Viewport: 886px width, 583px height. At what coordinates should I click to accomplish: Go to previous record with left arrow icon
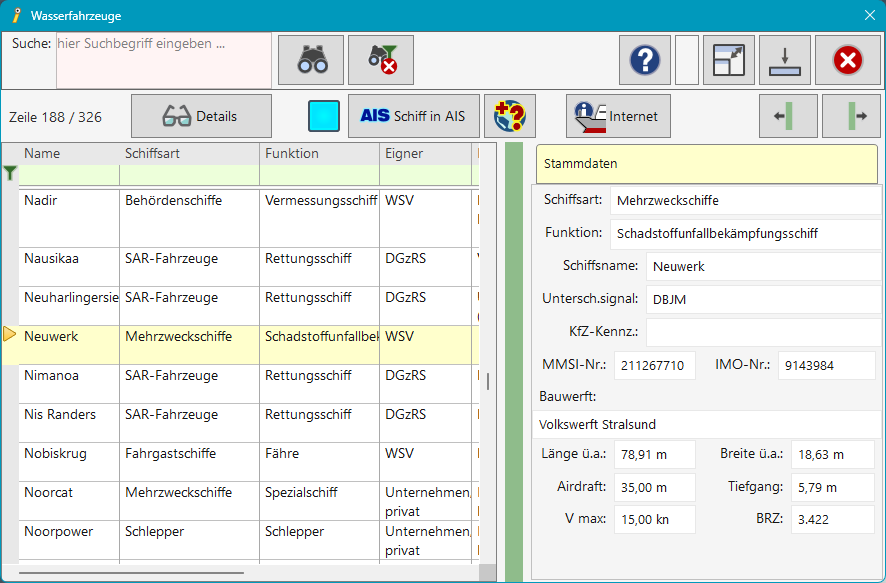[788, 115]
